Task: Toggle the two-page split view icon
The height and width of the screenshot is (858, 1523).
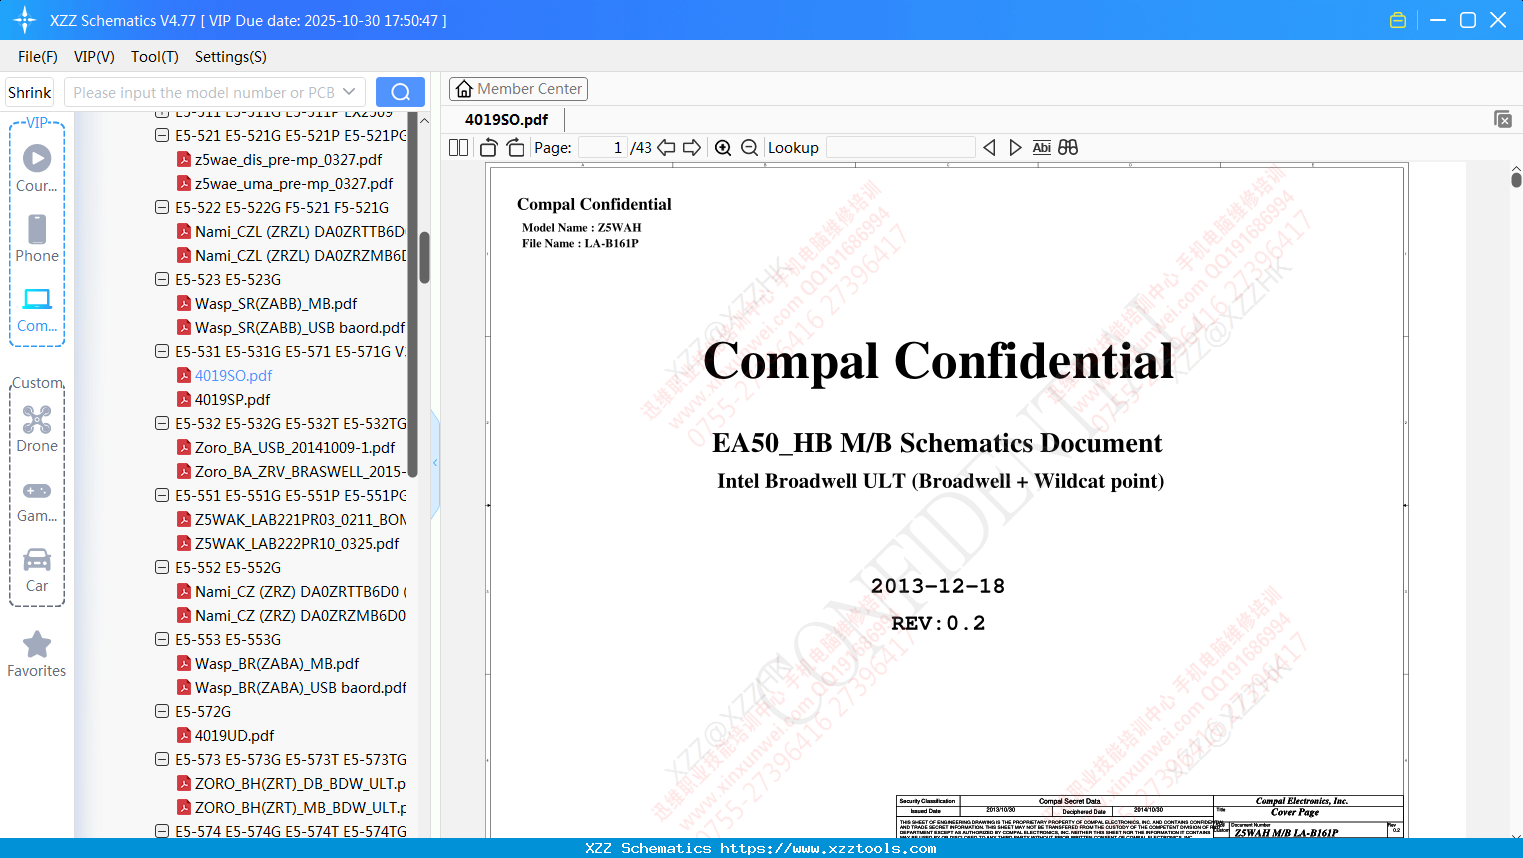Action: pyautogui.click(x=459, y=148)
